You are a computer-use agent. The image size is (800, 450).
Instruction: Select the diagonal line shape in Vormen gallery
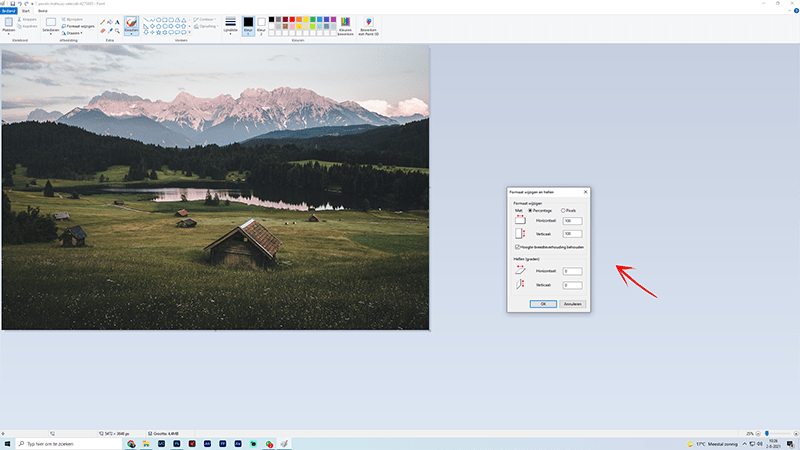[146, 19]
